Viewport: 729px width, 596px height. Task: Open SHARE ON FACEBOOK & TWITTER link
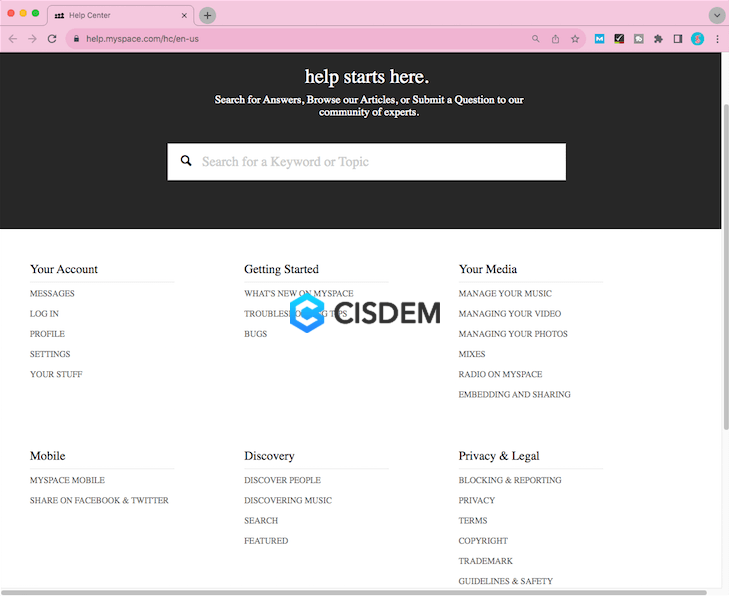pos(99,500)
